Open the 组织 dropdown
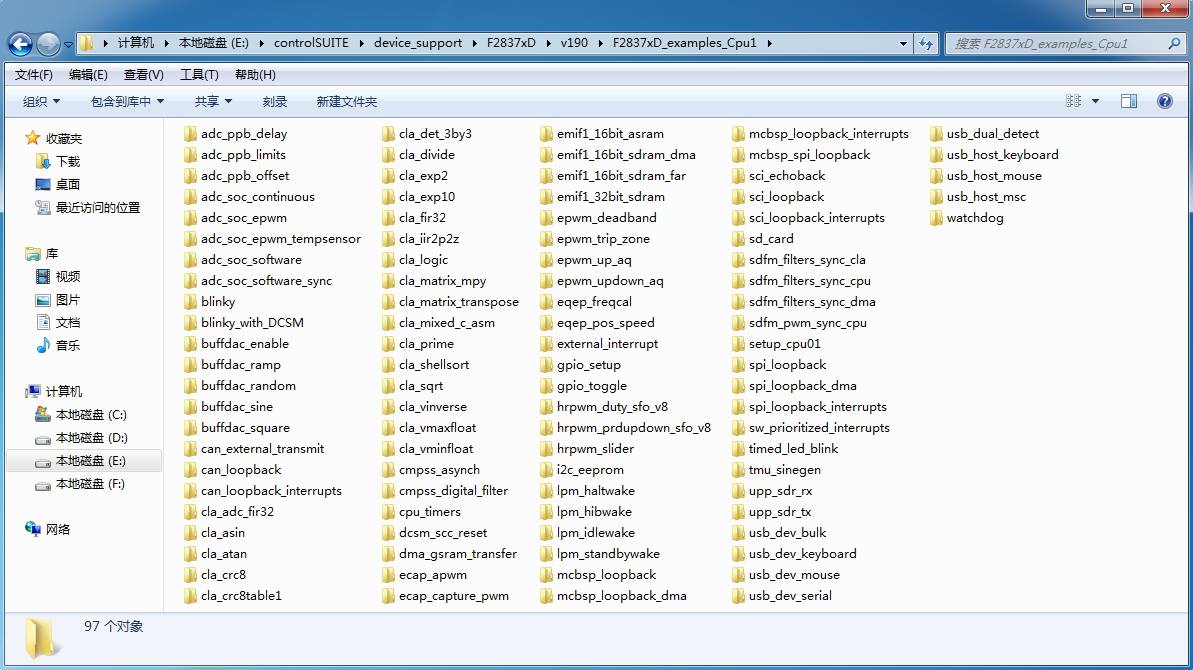This screenshot has width=1193, height=670. point(41,101)
